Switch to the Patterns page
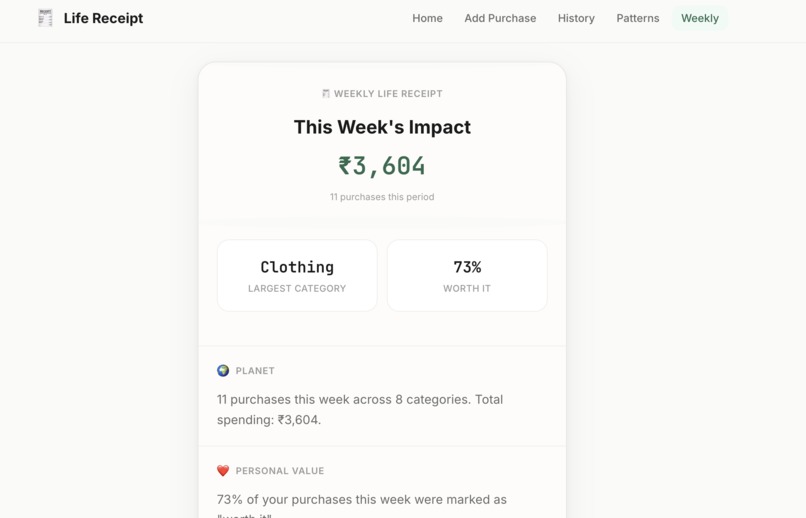 (637, 18)
